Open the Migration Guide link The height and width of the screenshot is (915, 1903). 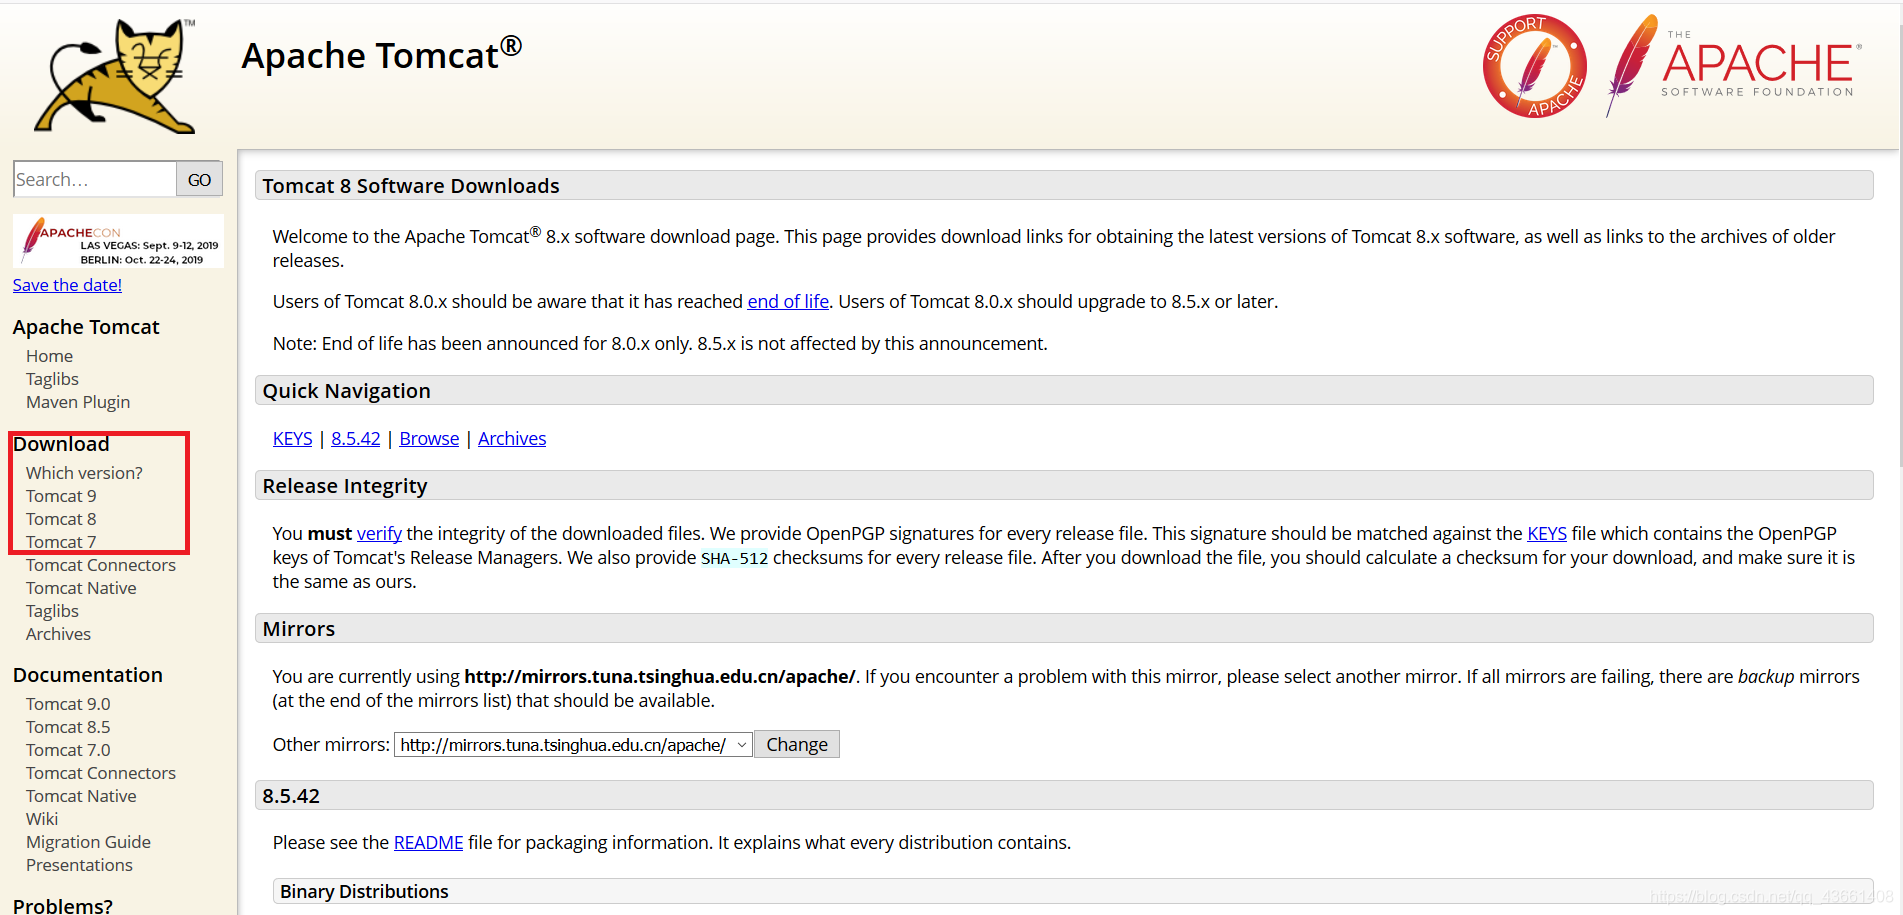point(88,842)
